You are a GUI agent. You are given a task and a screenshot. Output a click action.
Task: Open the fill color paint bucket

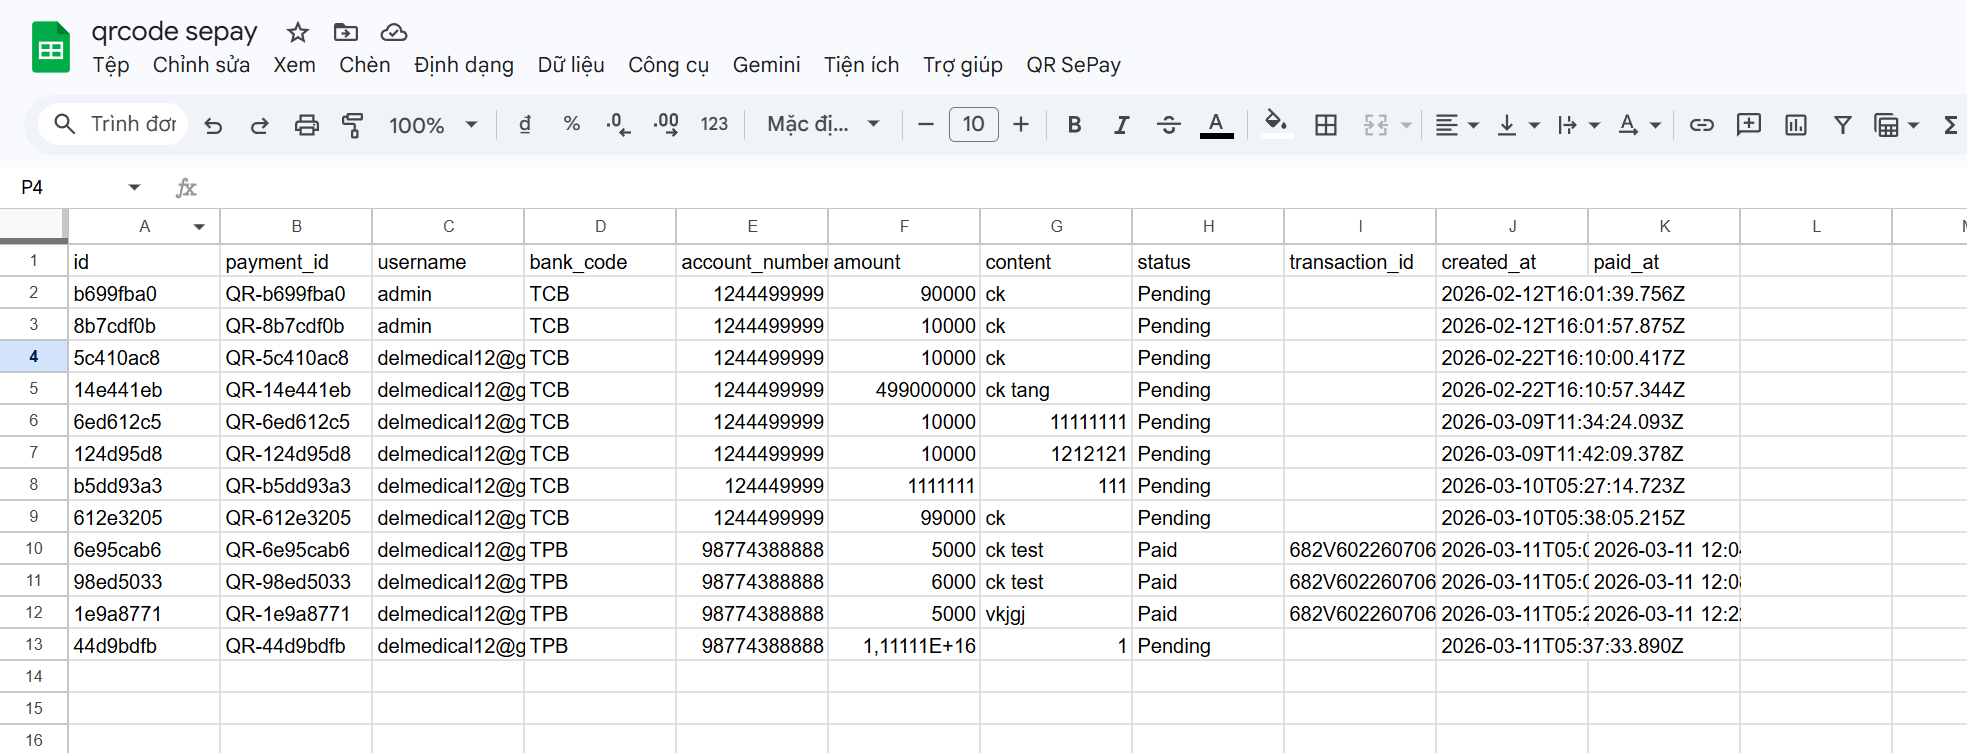click(x=1274, y=123)
